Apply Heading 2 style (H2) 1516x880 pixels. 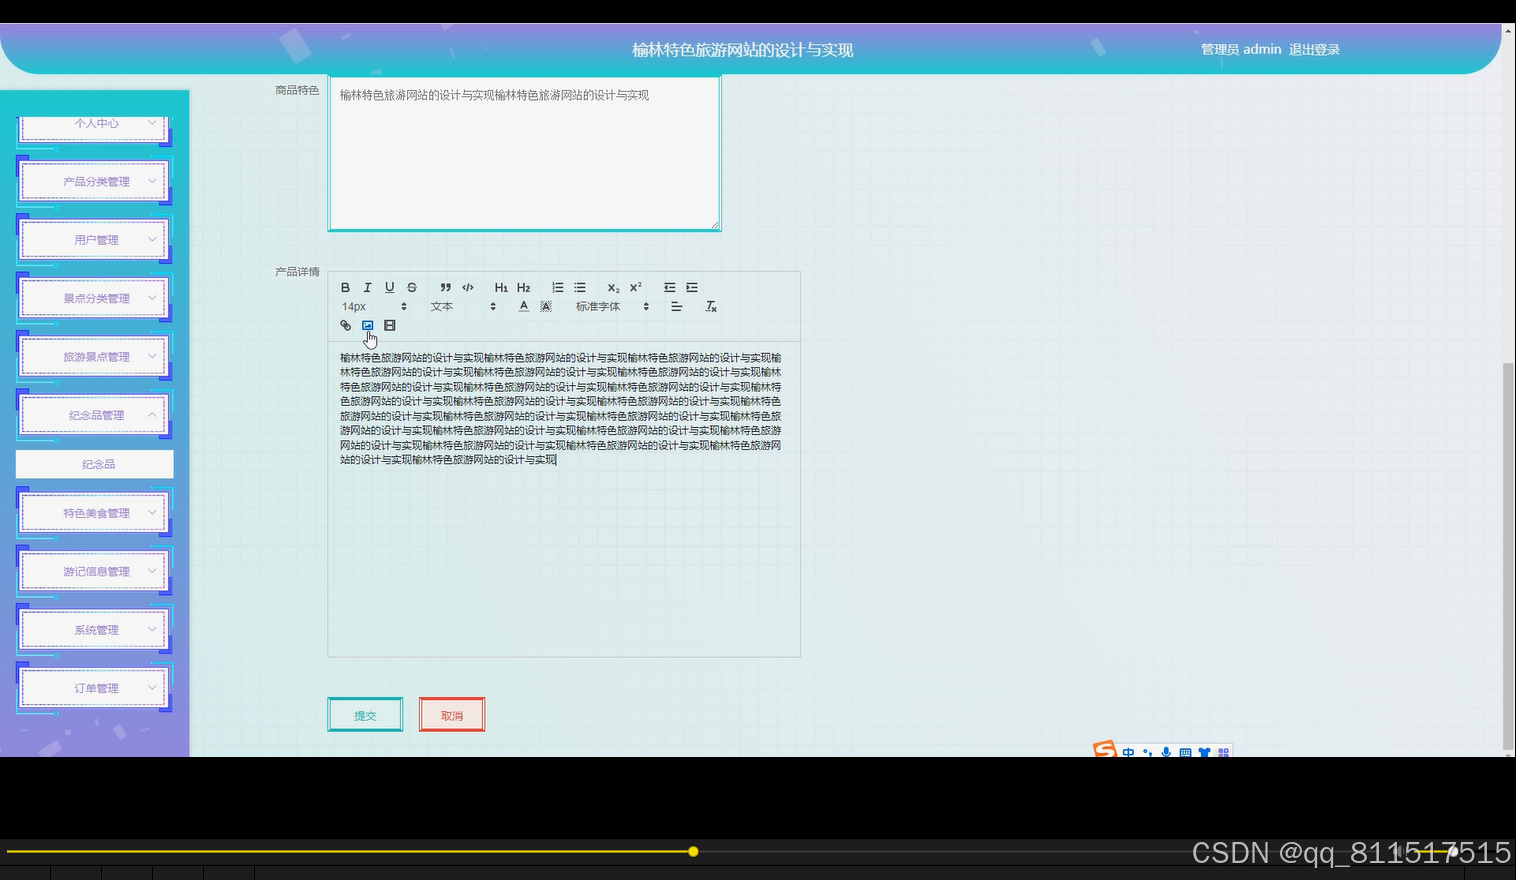523,288
